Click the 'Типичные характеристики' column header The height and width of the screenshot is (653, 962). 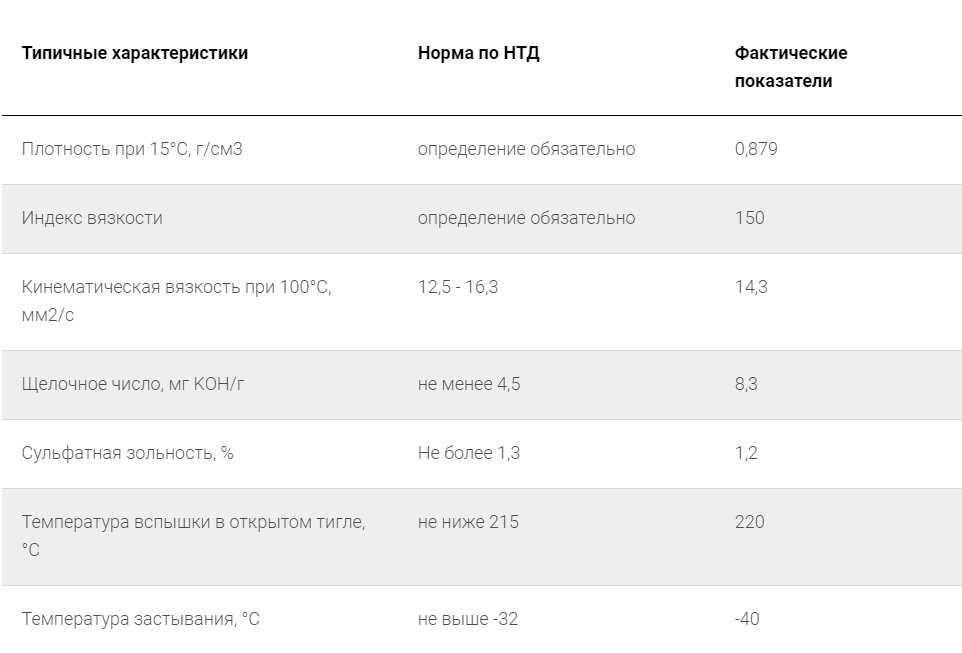click(x=135, y=53)
